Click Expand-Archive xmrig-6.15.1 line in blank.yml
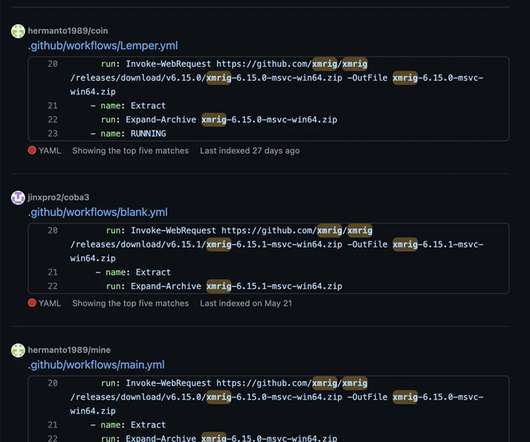This screenshot has height=442, width=530. (224, 286)
